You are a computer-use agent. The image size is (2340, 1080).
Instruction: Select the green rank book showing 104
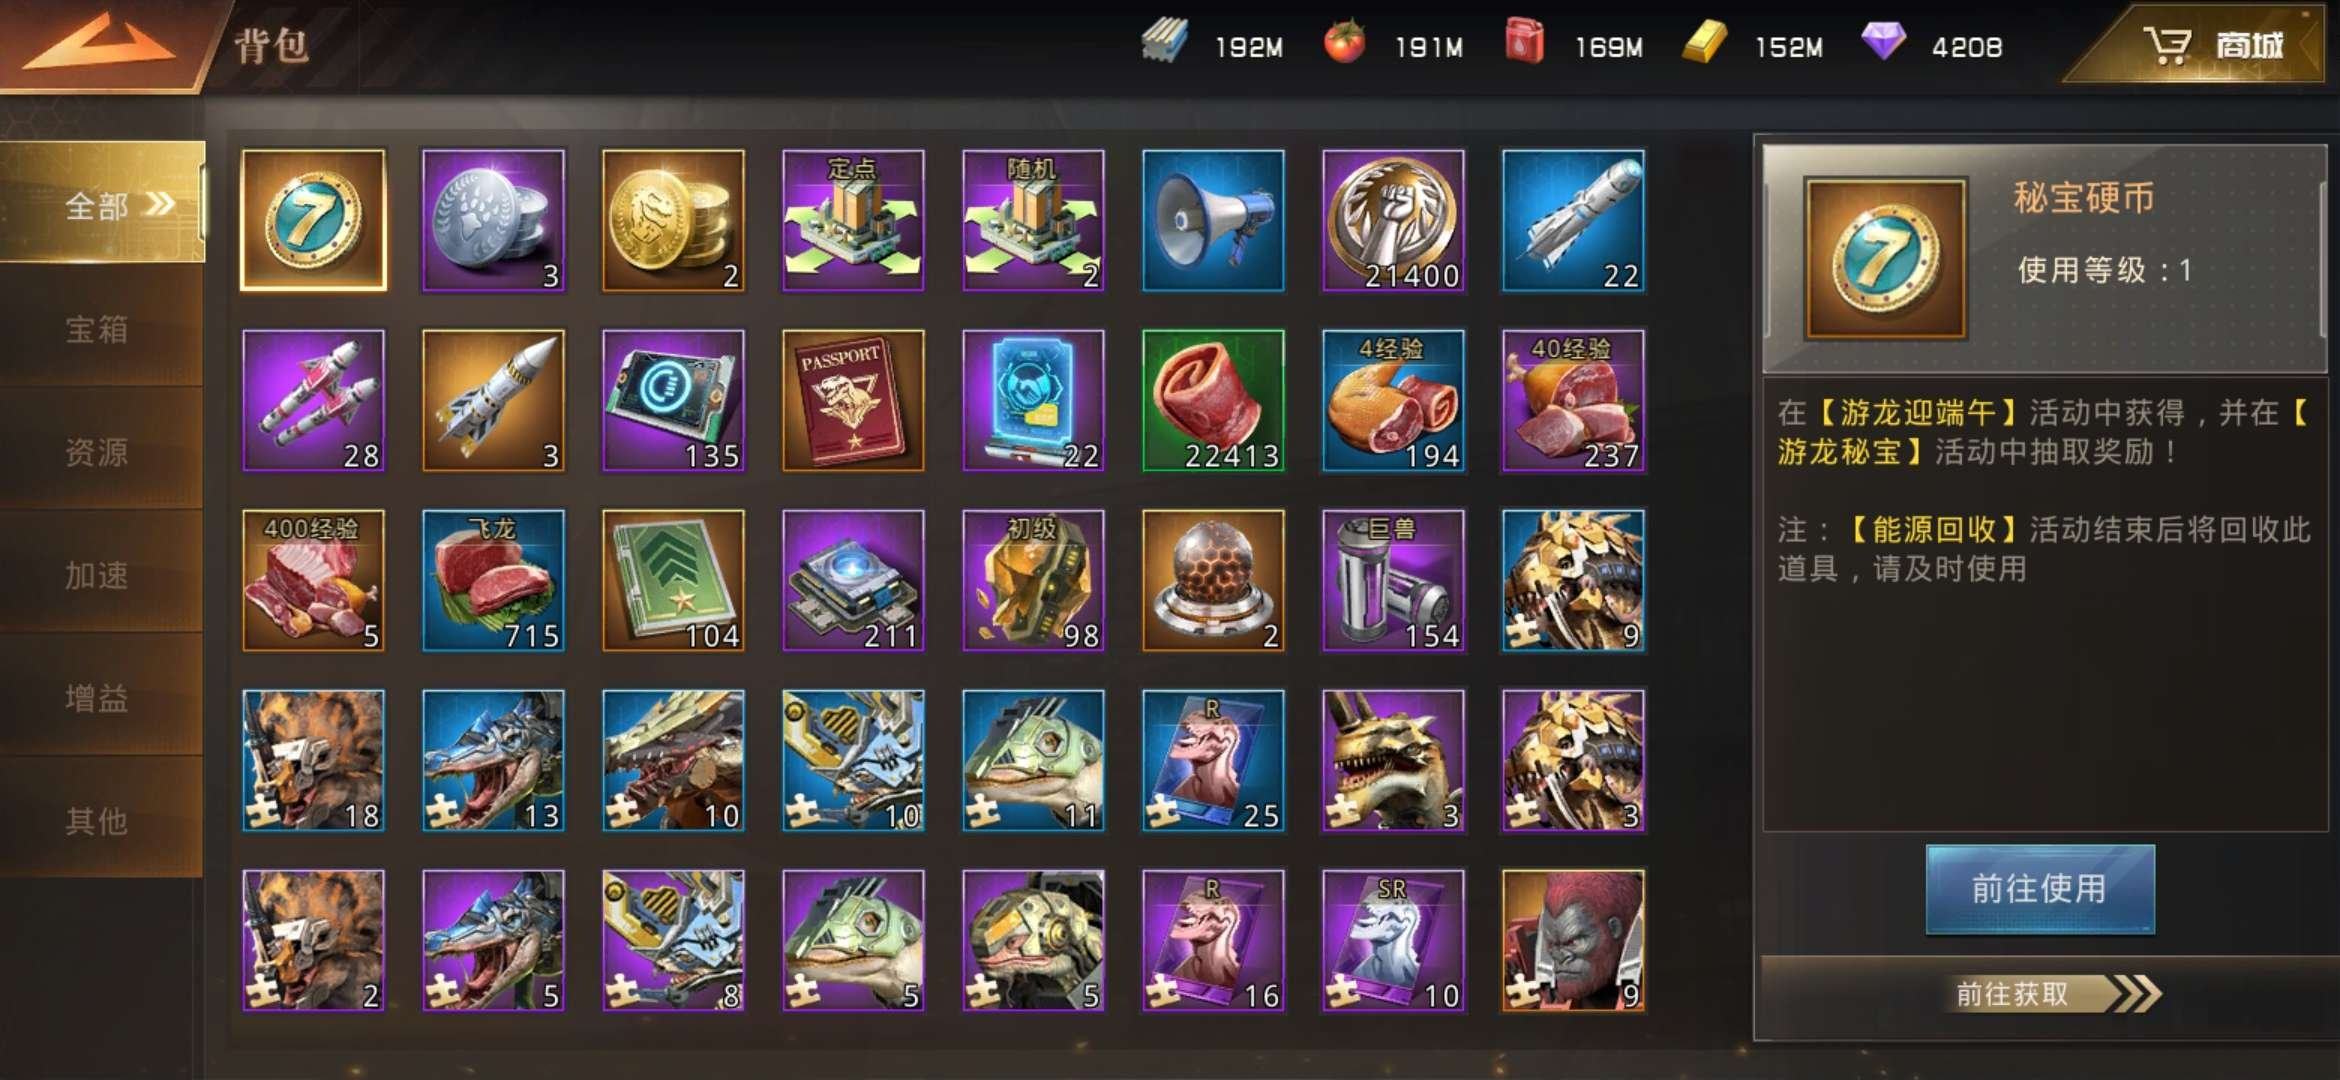(673, 581)
